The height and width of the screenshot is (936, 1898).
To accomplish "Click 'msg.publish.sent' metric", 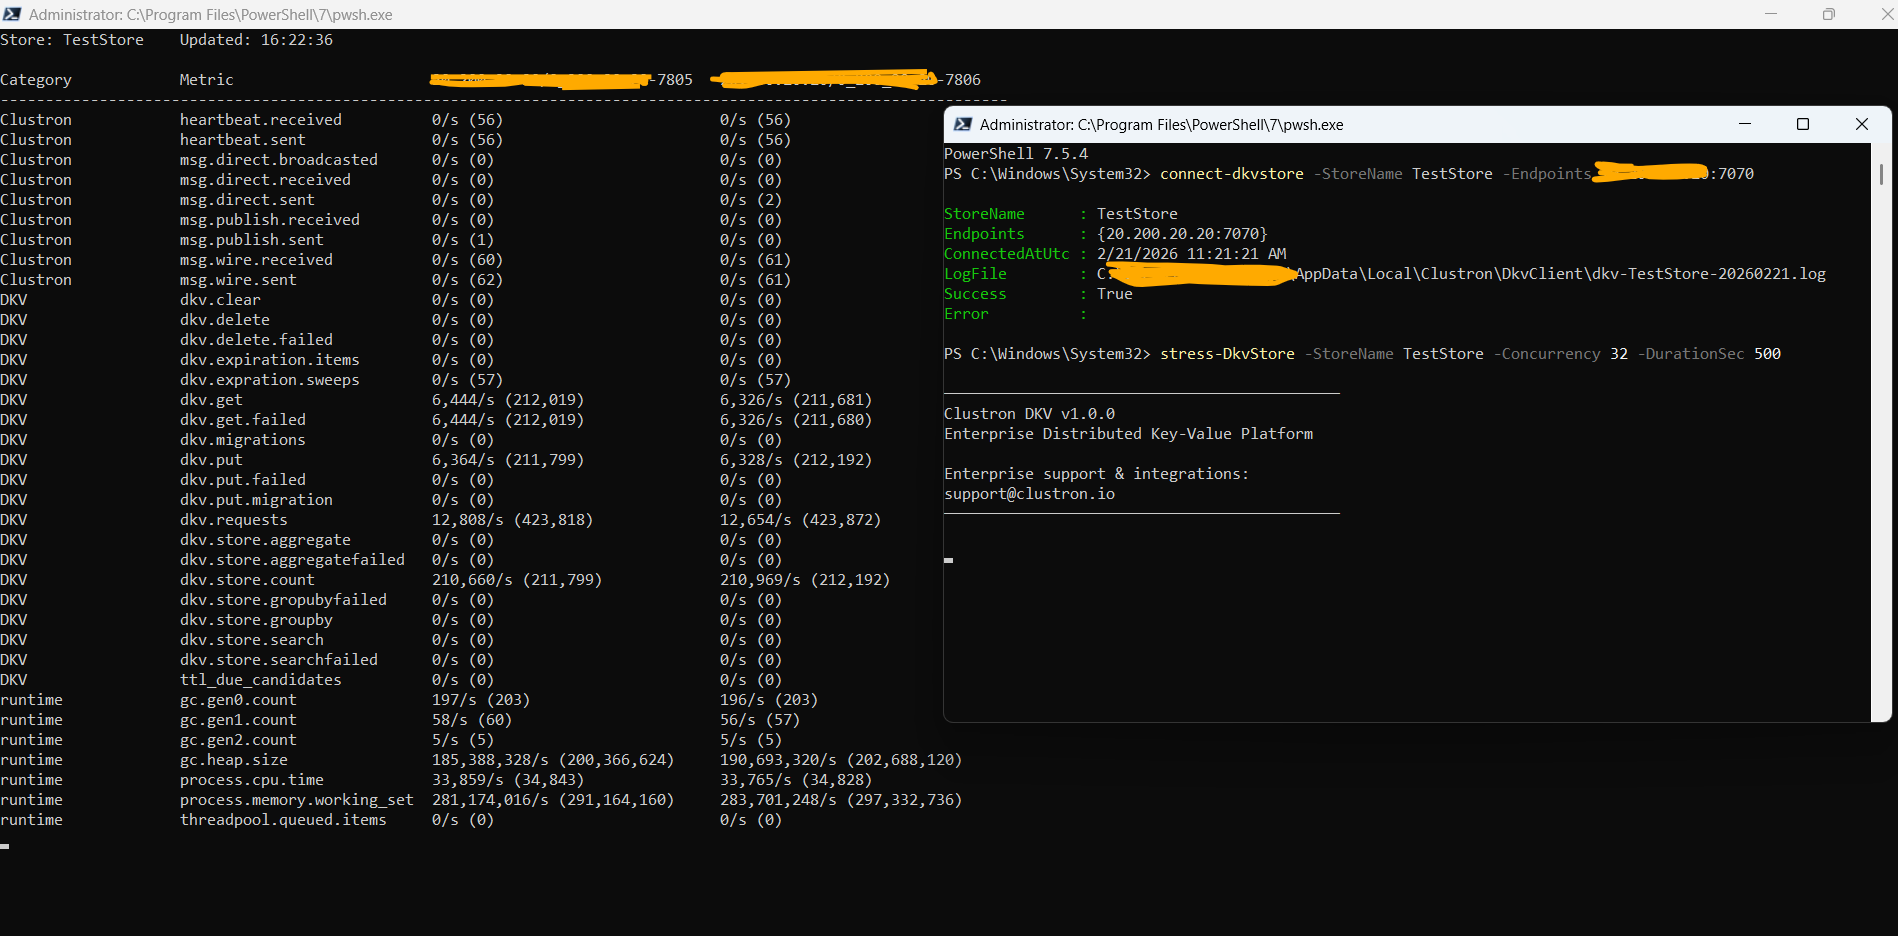I will [252, 240].
